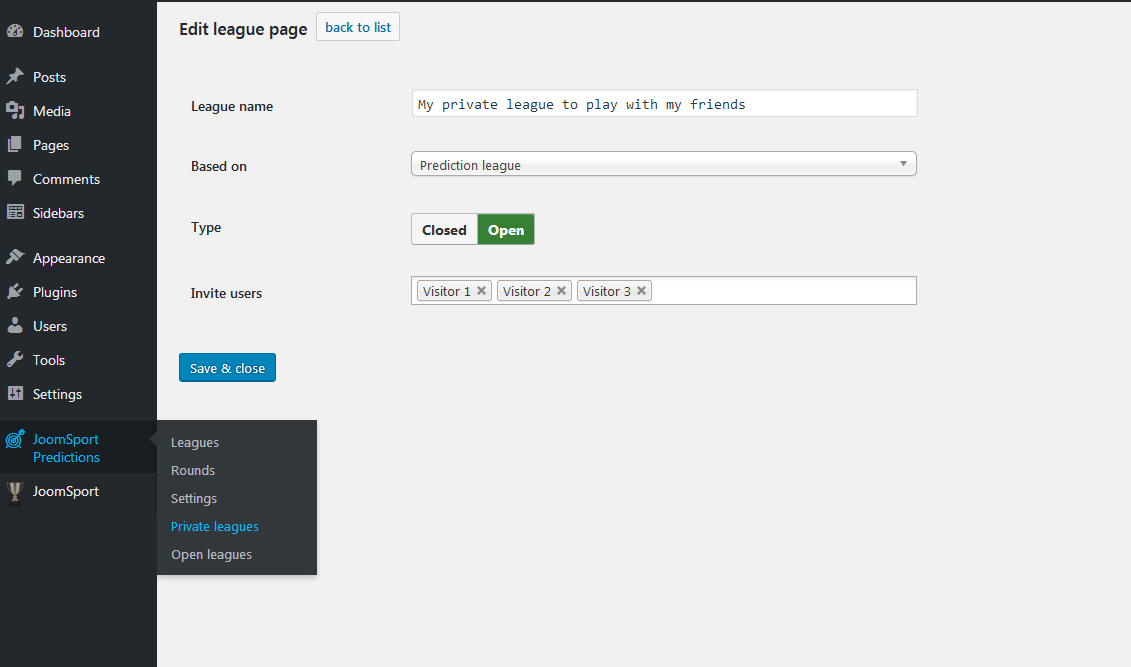Screen dimensions: 1131x667
Task: Set league type to Open
Action: point(506,229)
